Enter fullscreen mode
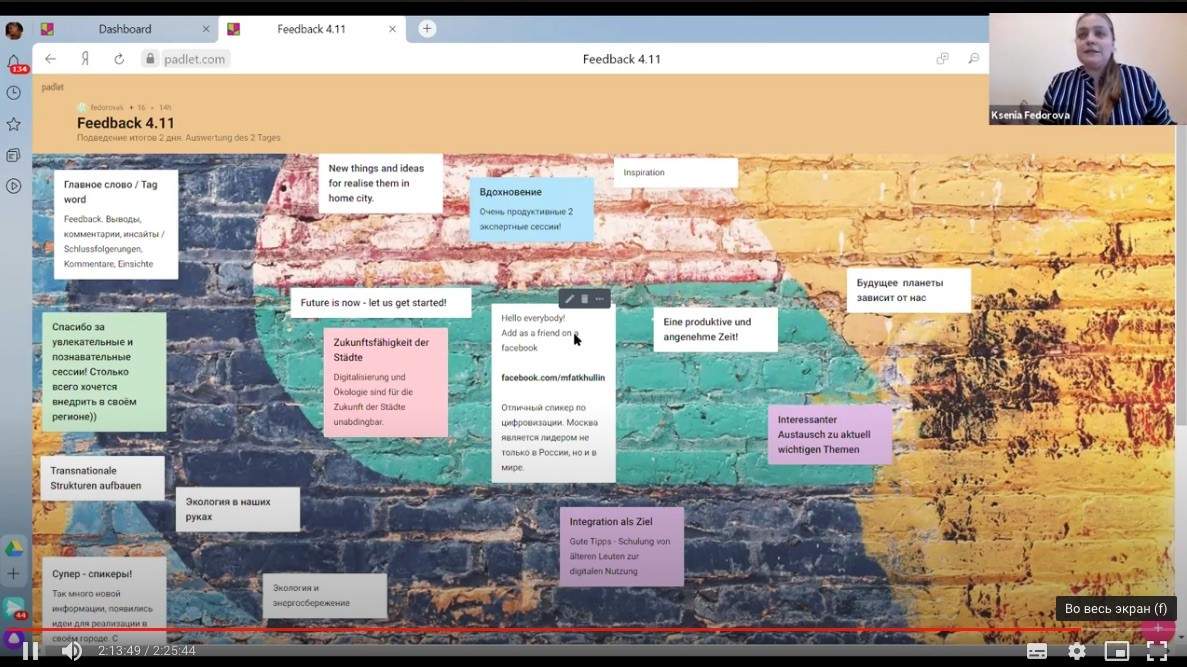This screenshot has width=1187, height=667. pyautogui.click(x=1157, y=650)
